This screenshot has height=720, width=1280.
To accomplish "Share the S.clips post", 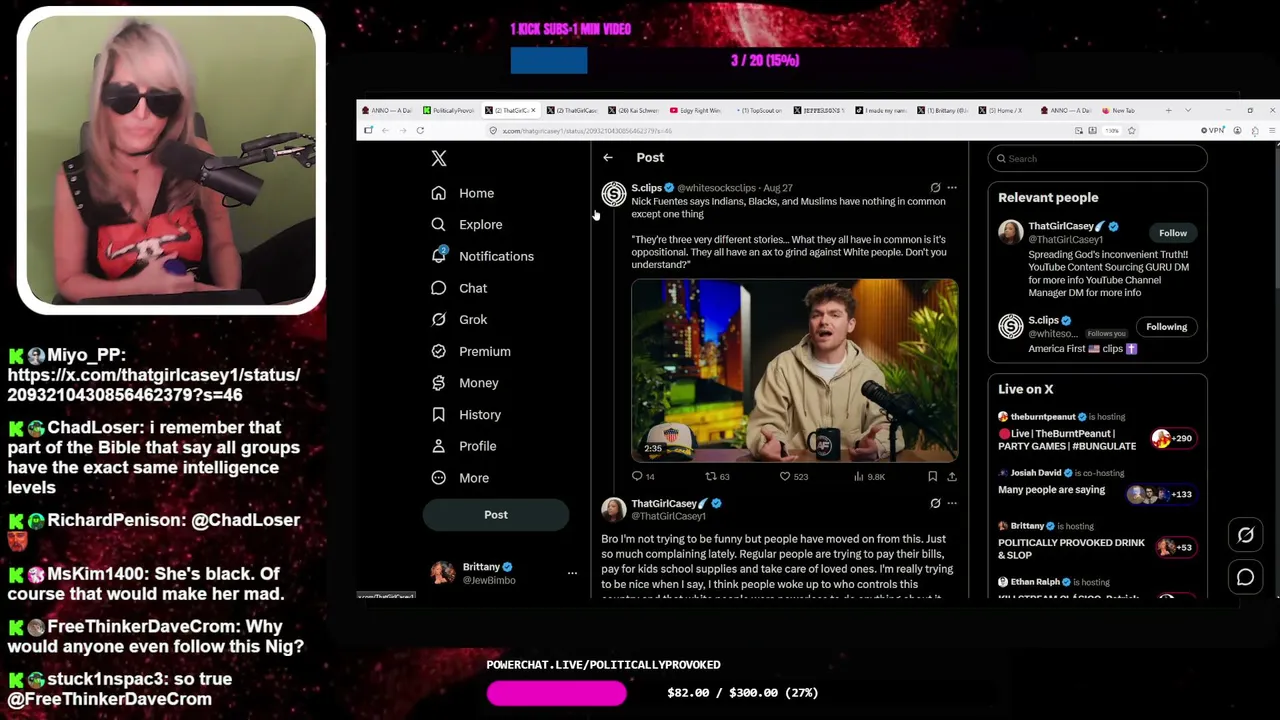I will (x=952, y=477).
